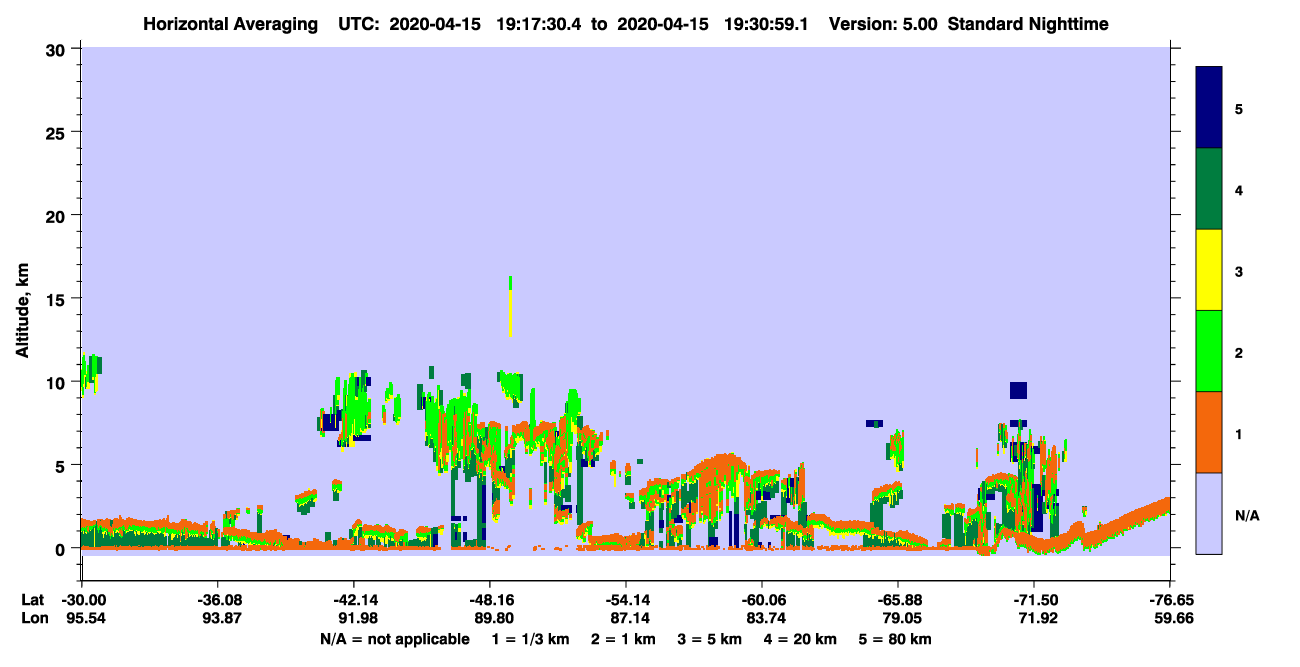Click the latitude value -42.14
Viewport: 1300px width, 667px height.
tap(353, 599)
